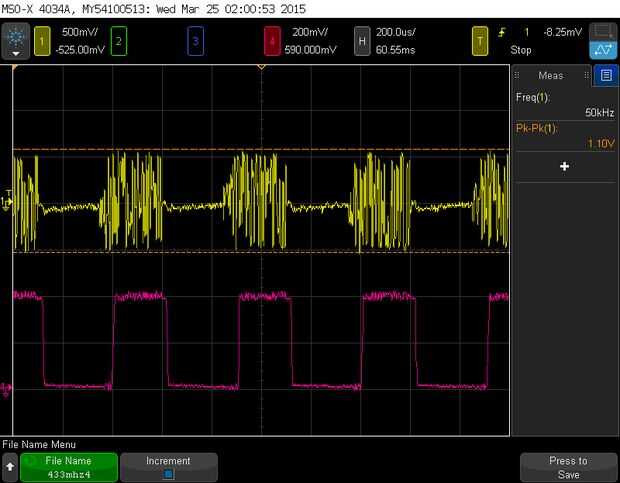Click the rising edge trigger slope icon
The image size is (620, 483).
[502, 32]
